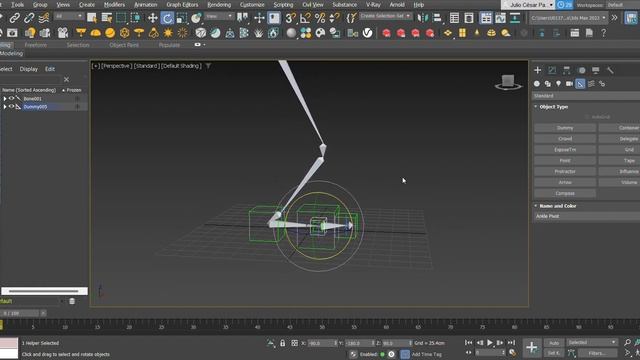Select the Space Warps category icon
Viewport: 640px width, 360px height.
591,84
